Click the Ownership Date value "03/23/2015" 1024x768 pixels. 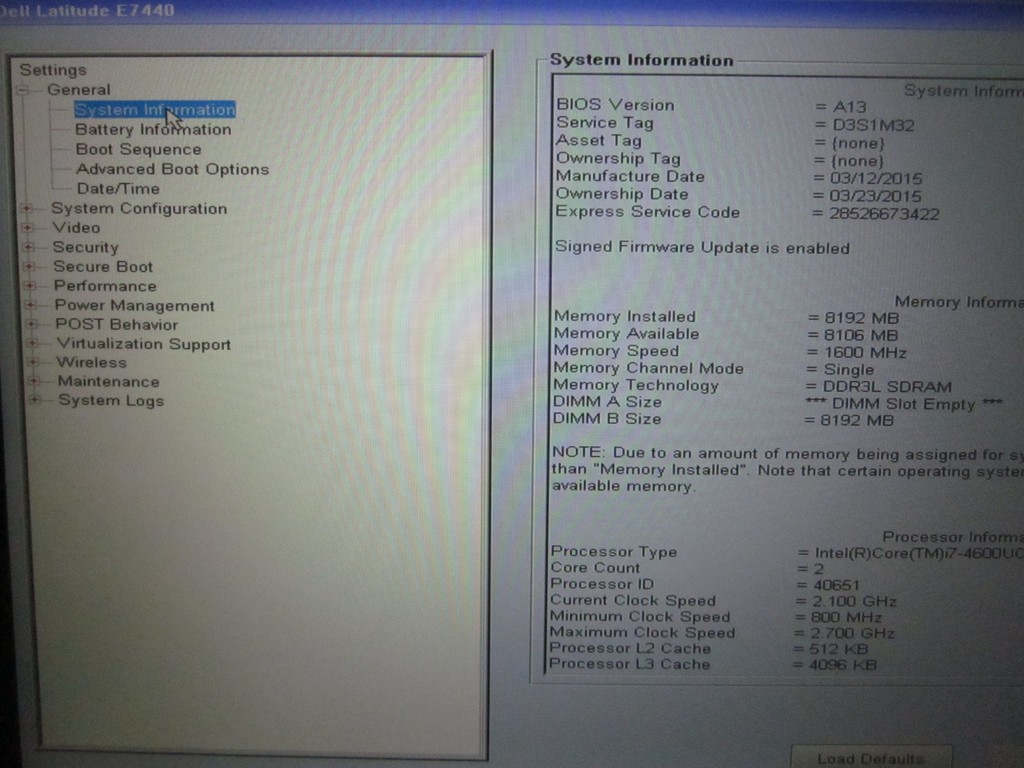[875, 196]
